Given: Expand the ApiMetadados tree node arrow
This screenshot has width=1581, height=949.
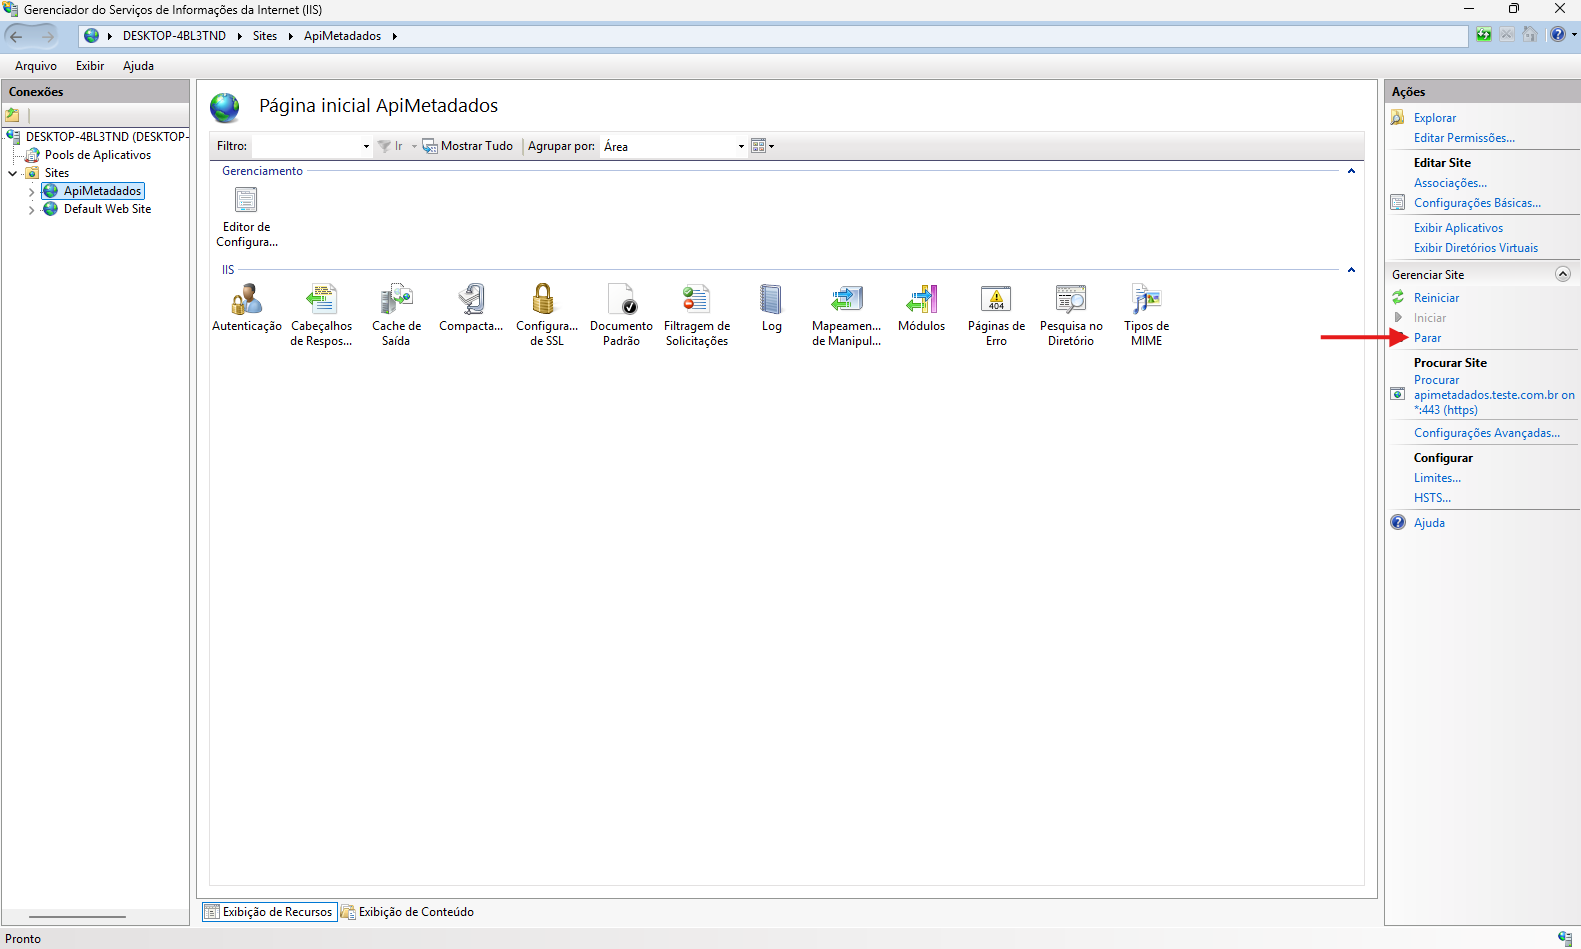Looking at the screenshot, I should coord(31,192).
